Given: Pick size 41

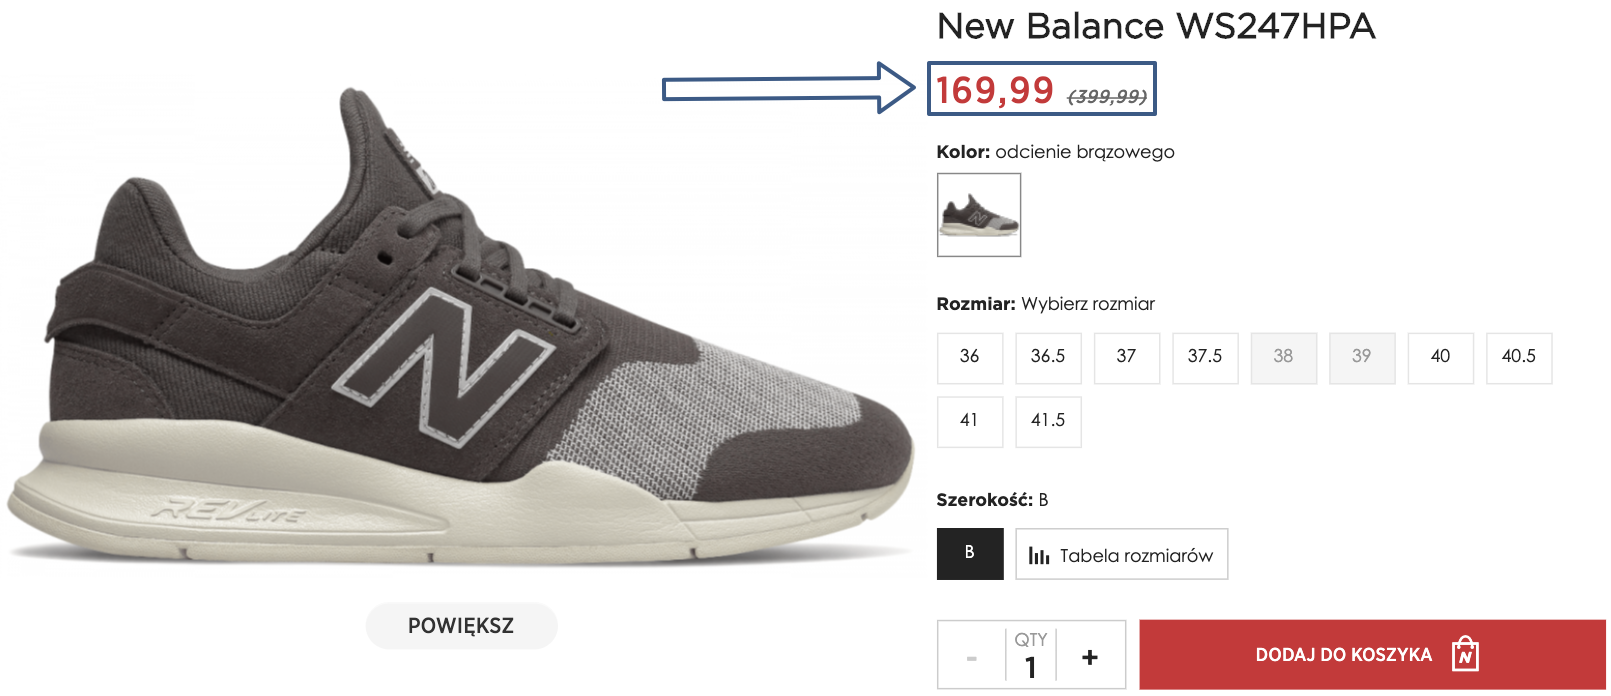Looking at the screenshot, I should click(969, 421).
